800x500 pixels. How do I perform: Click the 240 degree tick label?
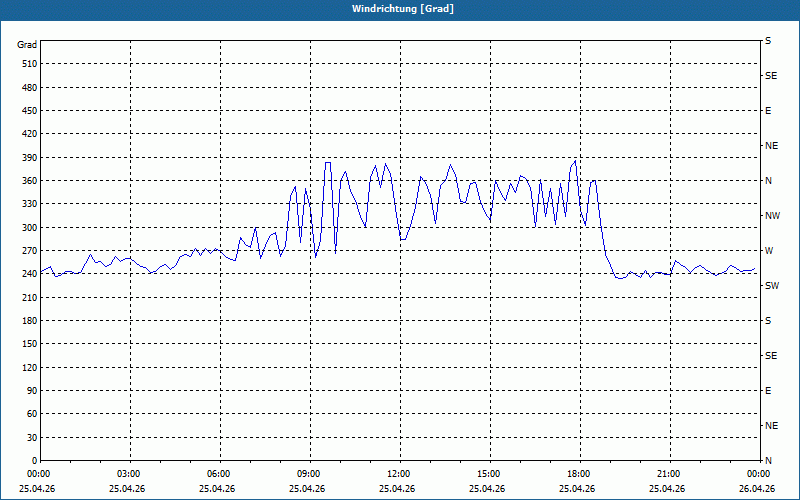click(x=30, y=274)
